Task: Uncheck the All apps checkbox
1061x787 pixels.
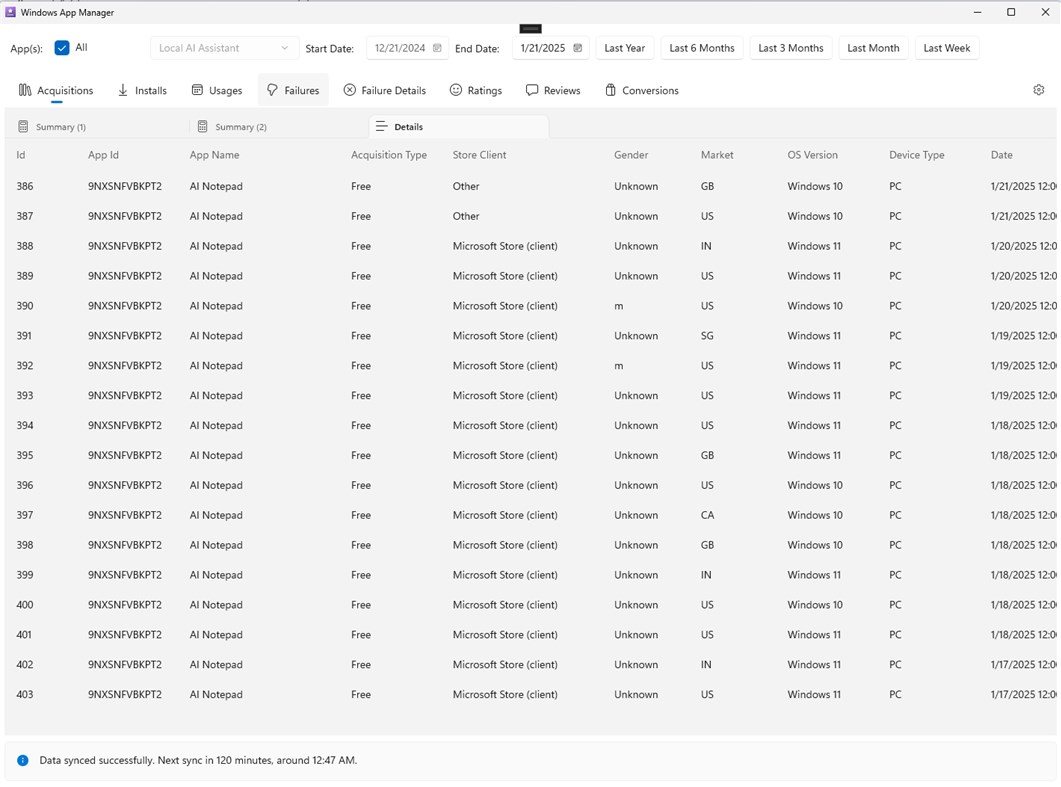Action: [x=62, y=48]
